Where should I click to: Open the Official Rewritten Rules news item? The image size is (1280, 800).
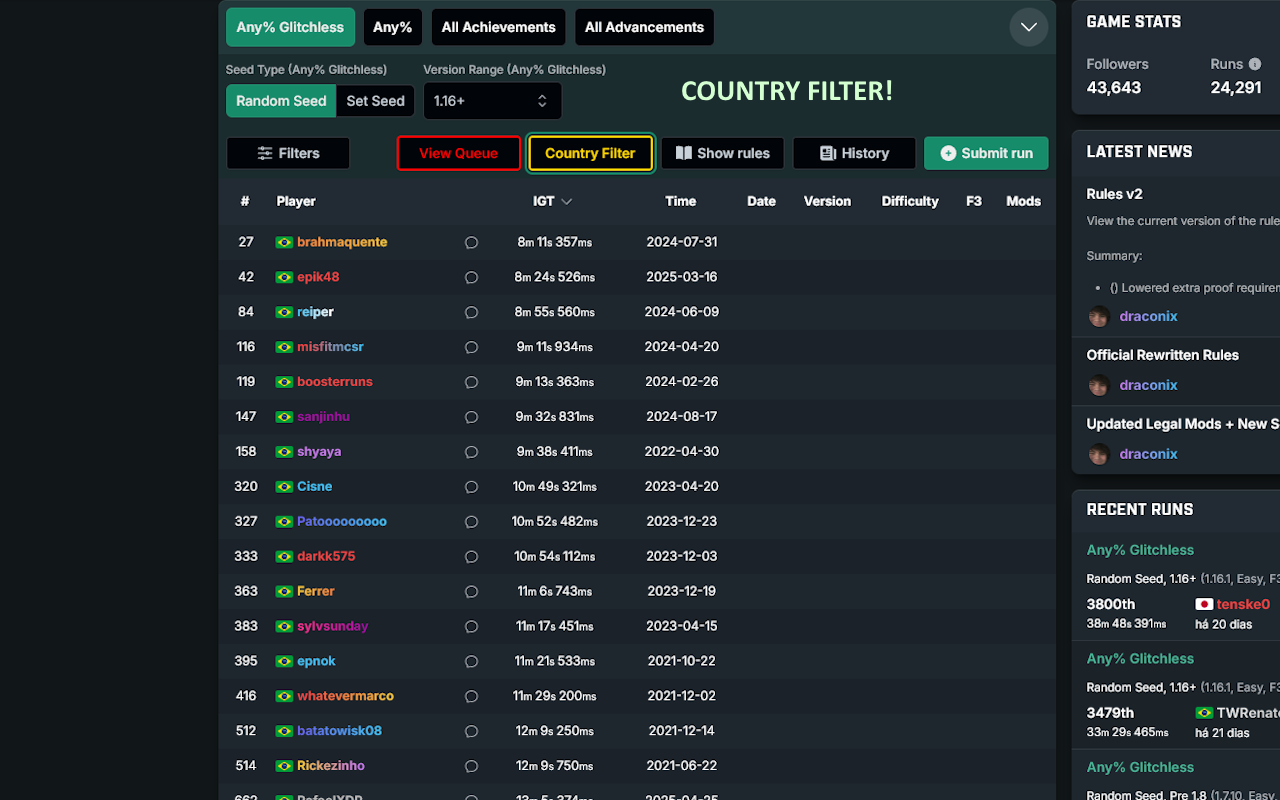1162,355
